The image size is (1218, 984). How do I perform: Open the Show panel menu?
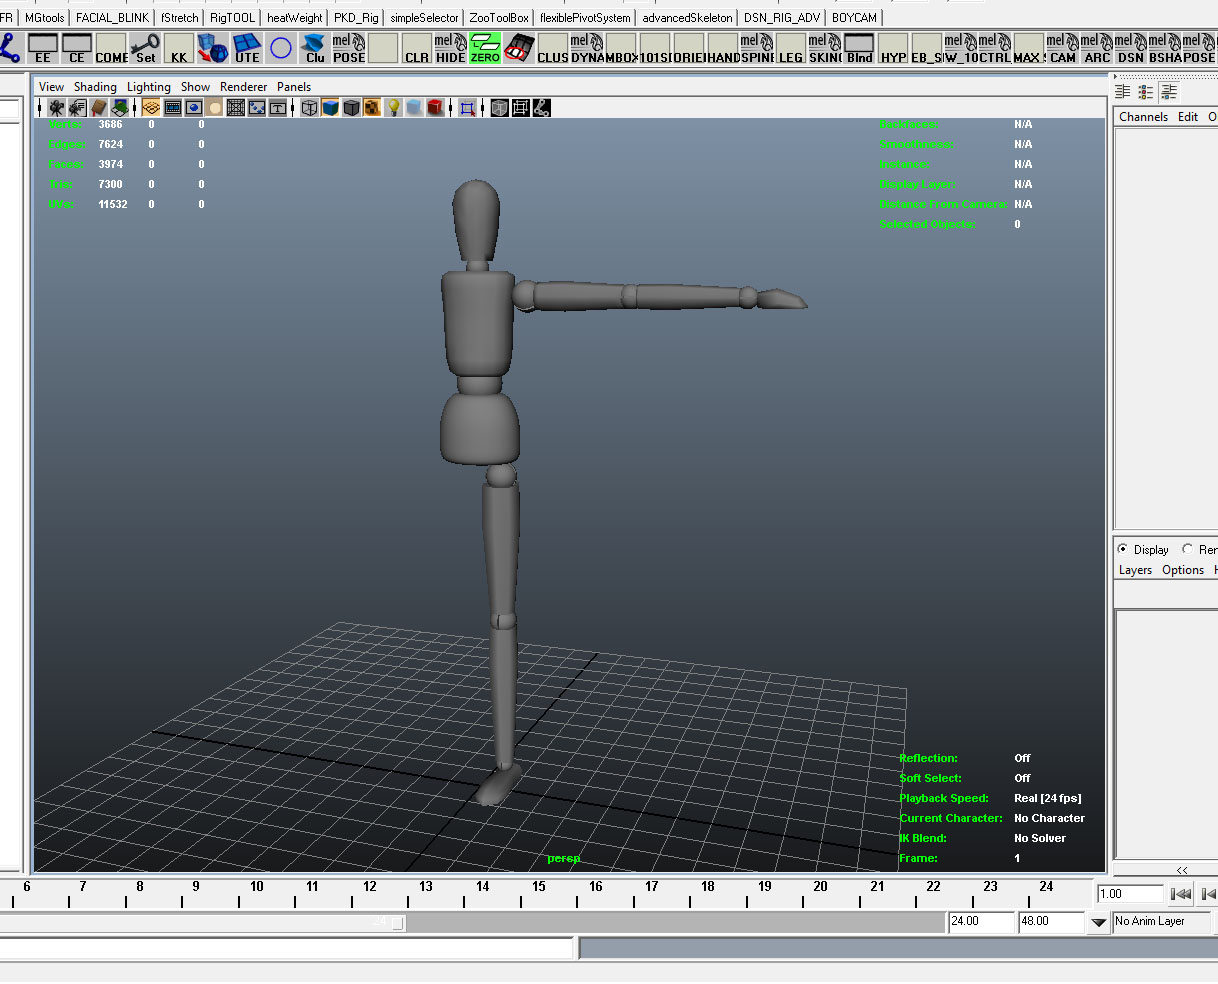point(195,87)
